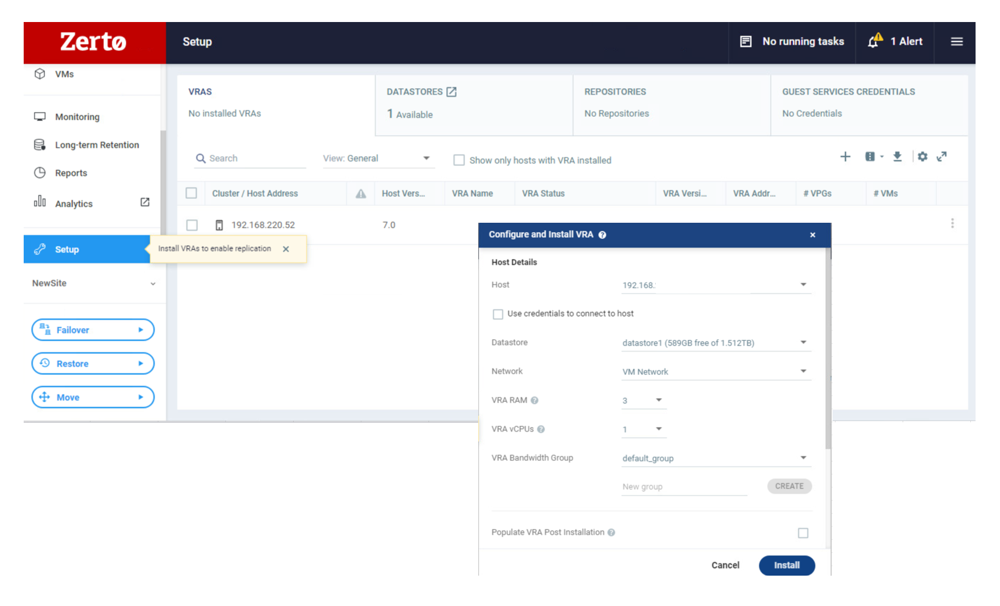Screen dimensions: 1000x606
Task: Click Cancel in the VRA dialog
Action: [725, 566]
